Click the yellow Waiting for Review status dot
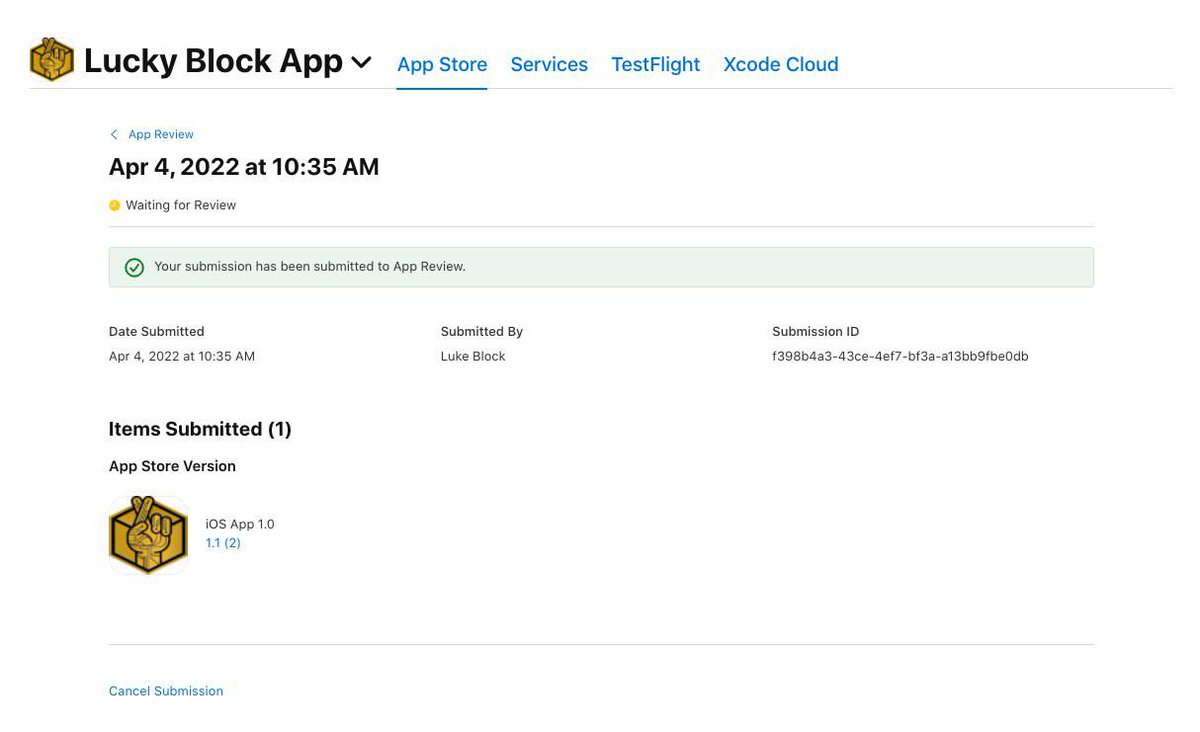 pos(114,204)
